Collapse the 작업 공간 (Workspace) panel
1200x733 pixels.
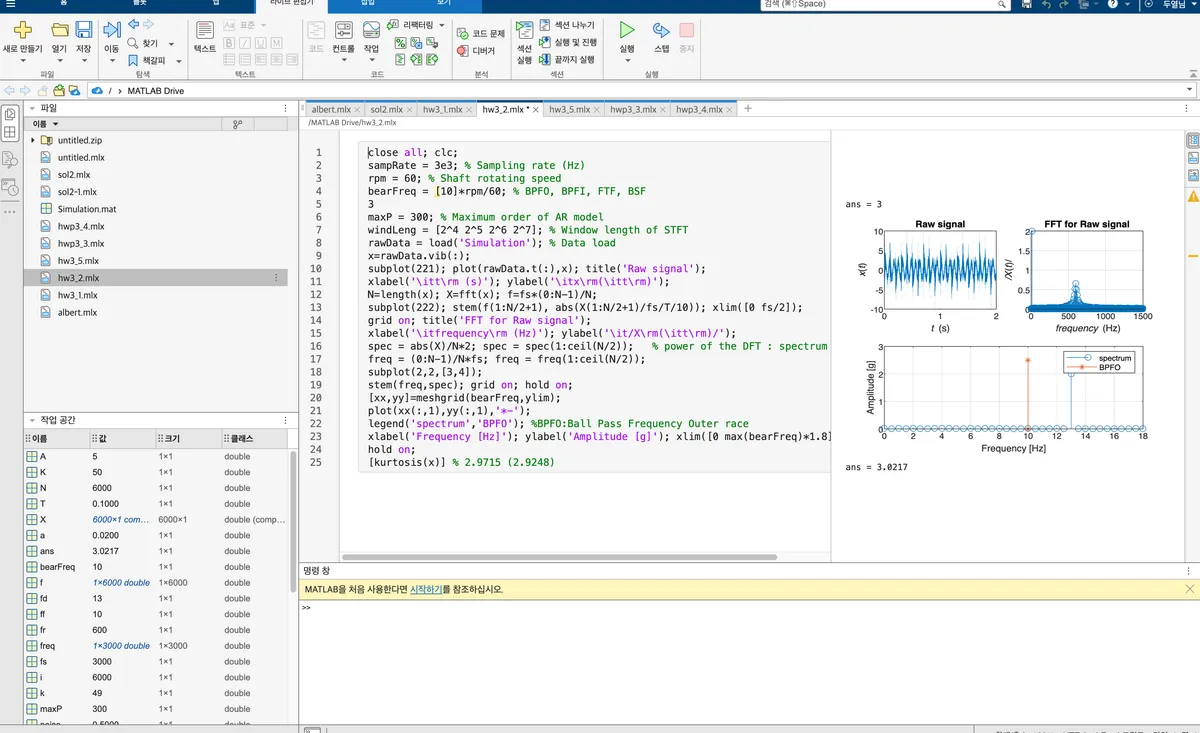(x=31, y=420)
